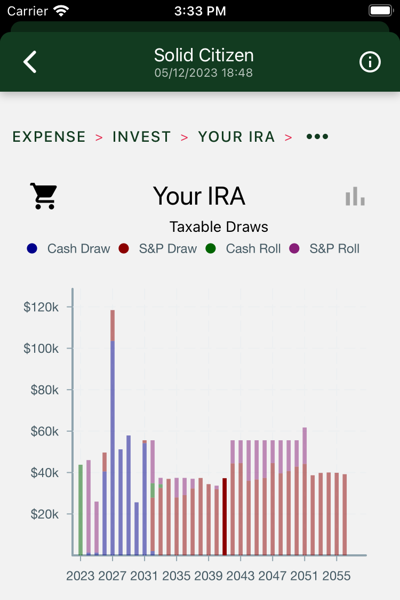Screen dimensions: 400x600
Task: Toggle the S&P Roll legend series
Action: point(325,249)
